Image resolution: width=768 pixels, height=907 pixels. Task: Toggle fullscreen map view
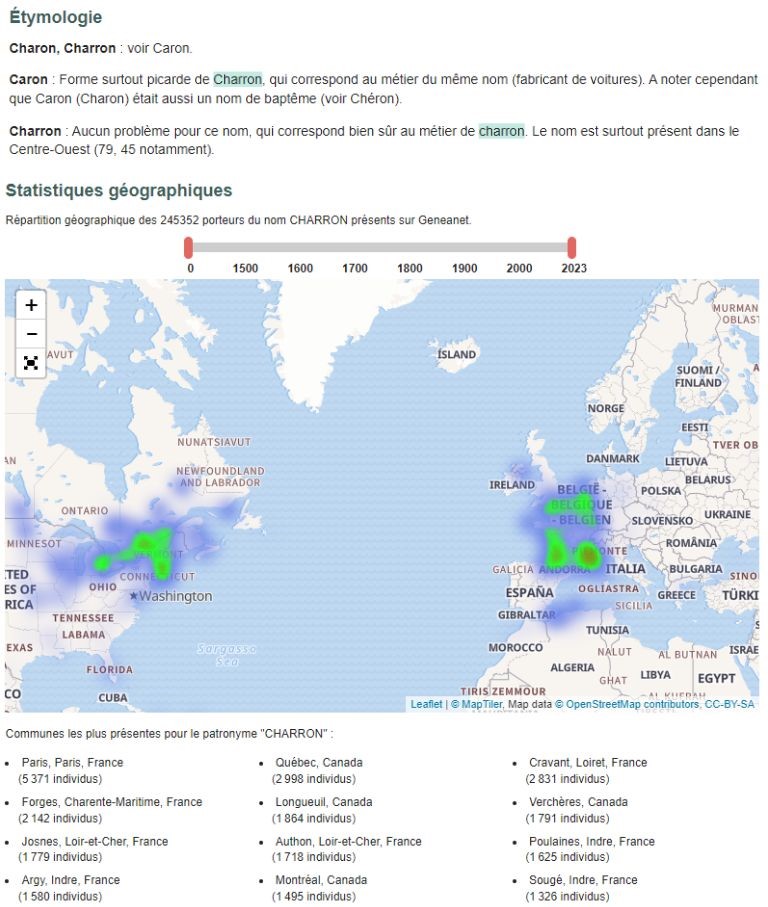[x=31, y=363]
